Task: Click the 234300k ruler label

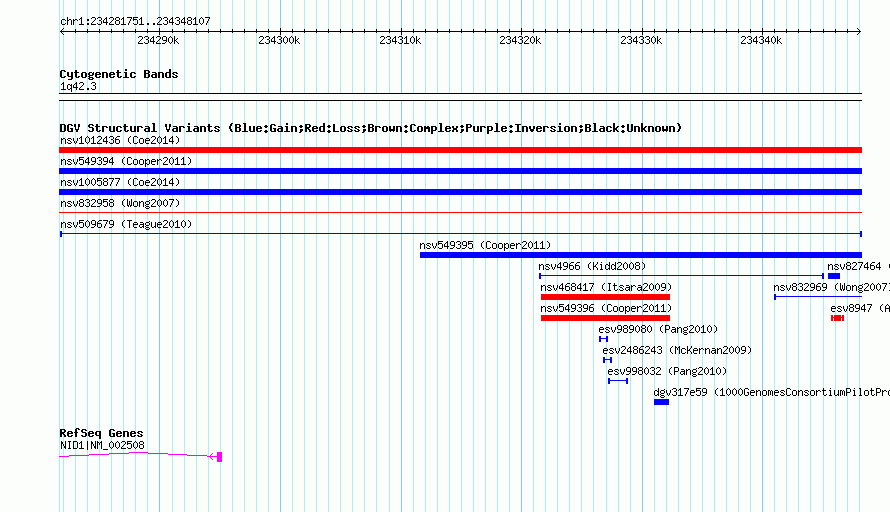Action: (x=279, y=40)
